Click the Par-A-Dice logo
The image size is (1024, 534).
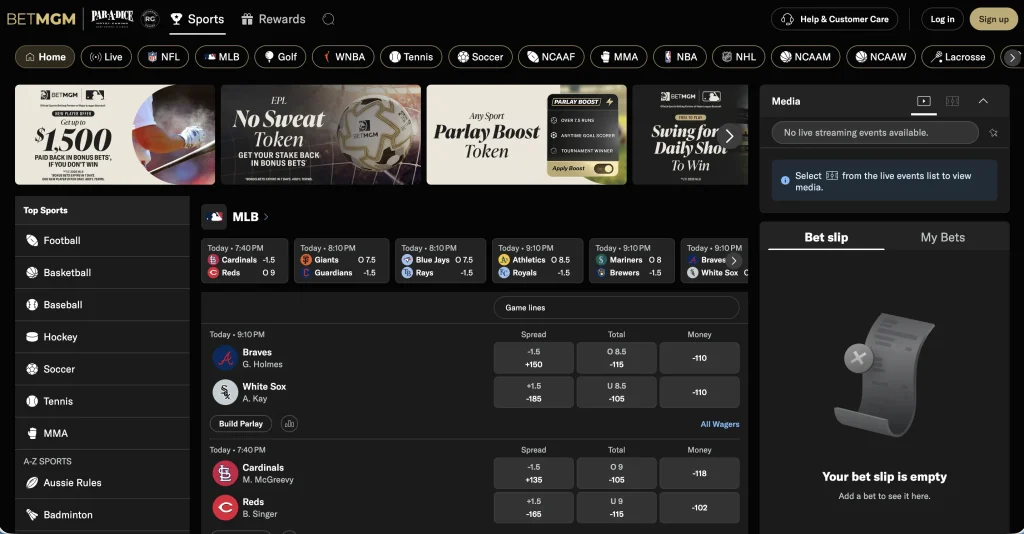112,18
